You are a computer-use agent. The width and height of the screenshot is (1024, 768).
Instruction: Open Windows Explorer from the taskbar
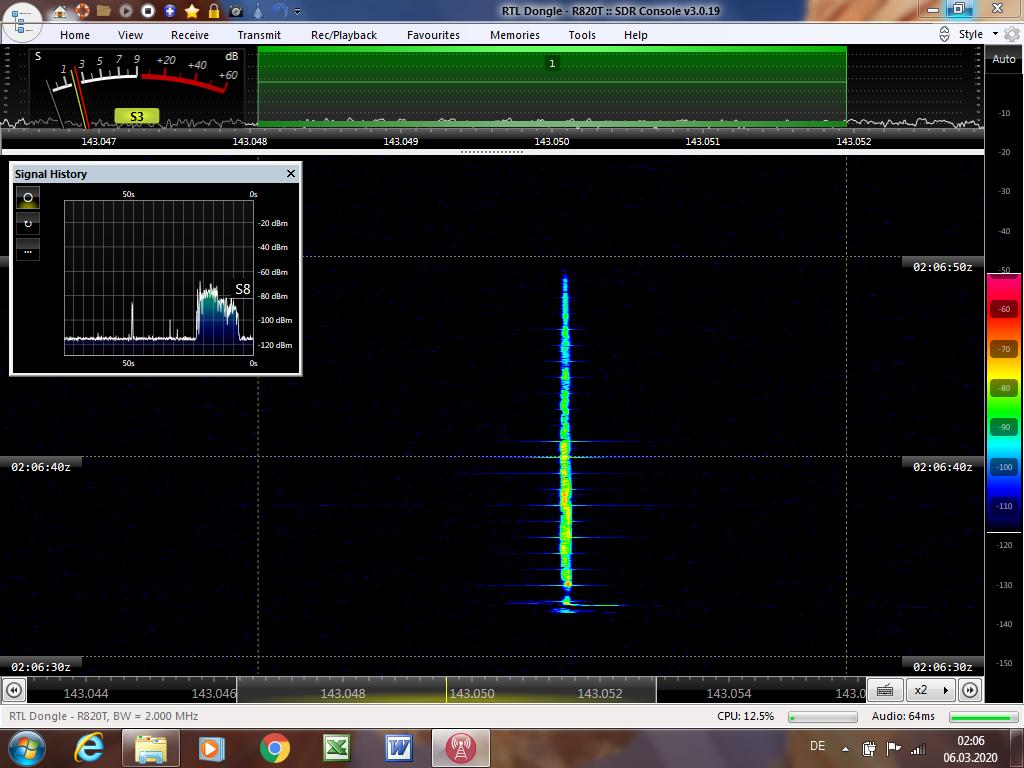(x=150, y=748)
